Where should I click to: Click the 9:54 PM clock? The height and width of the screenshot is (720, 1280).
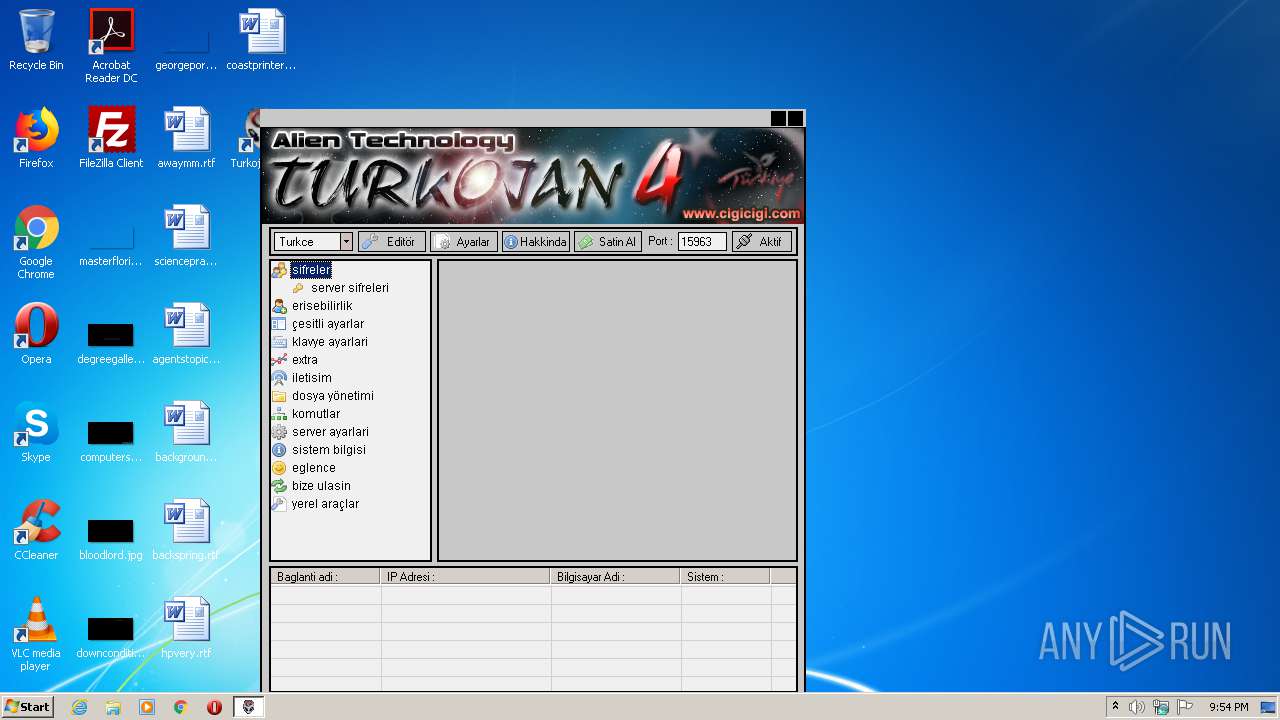point(1228,707)
